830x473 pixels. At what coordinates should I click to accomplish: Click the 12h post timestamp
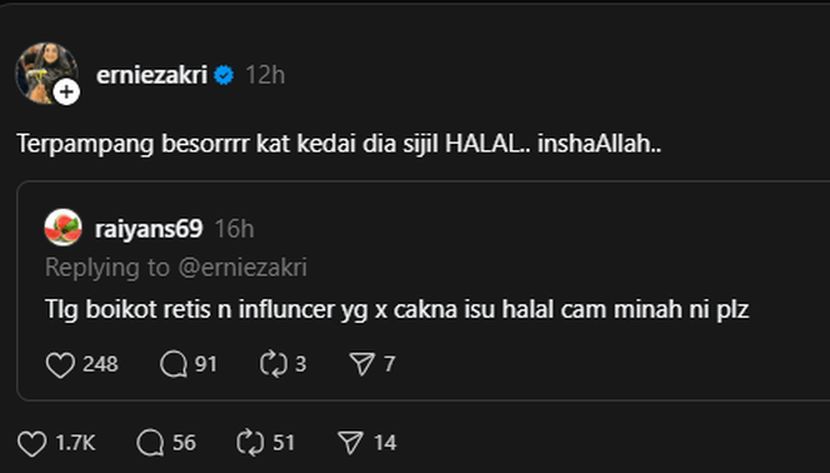(x=265, y=75)
